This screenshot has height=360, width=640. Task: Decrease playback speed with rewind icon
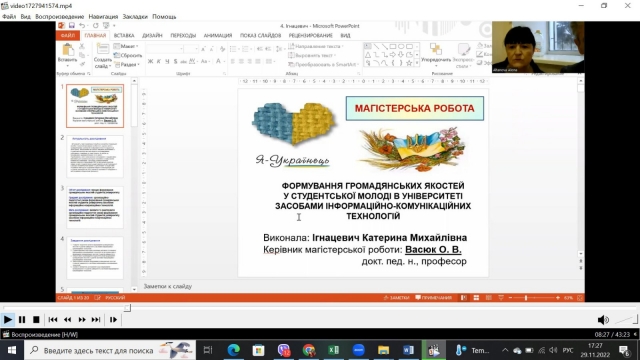(67, 320)
